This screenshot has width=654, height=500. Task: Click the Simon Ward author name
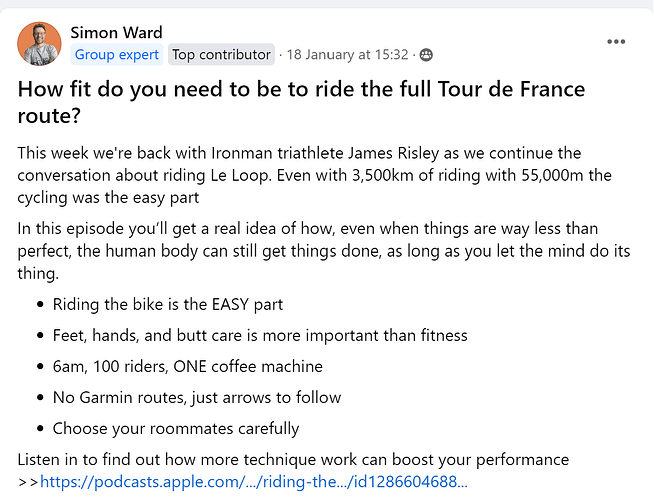click(x=116, y=33)
